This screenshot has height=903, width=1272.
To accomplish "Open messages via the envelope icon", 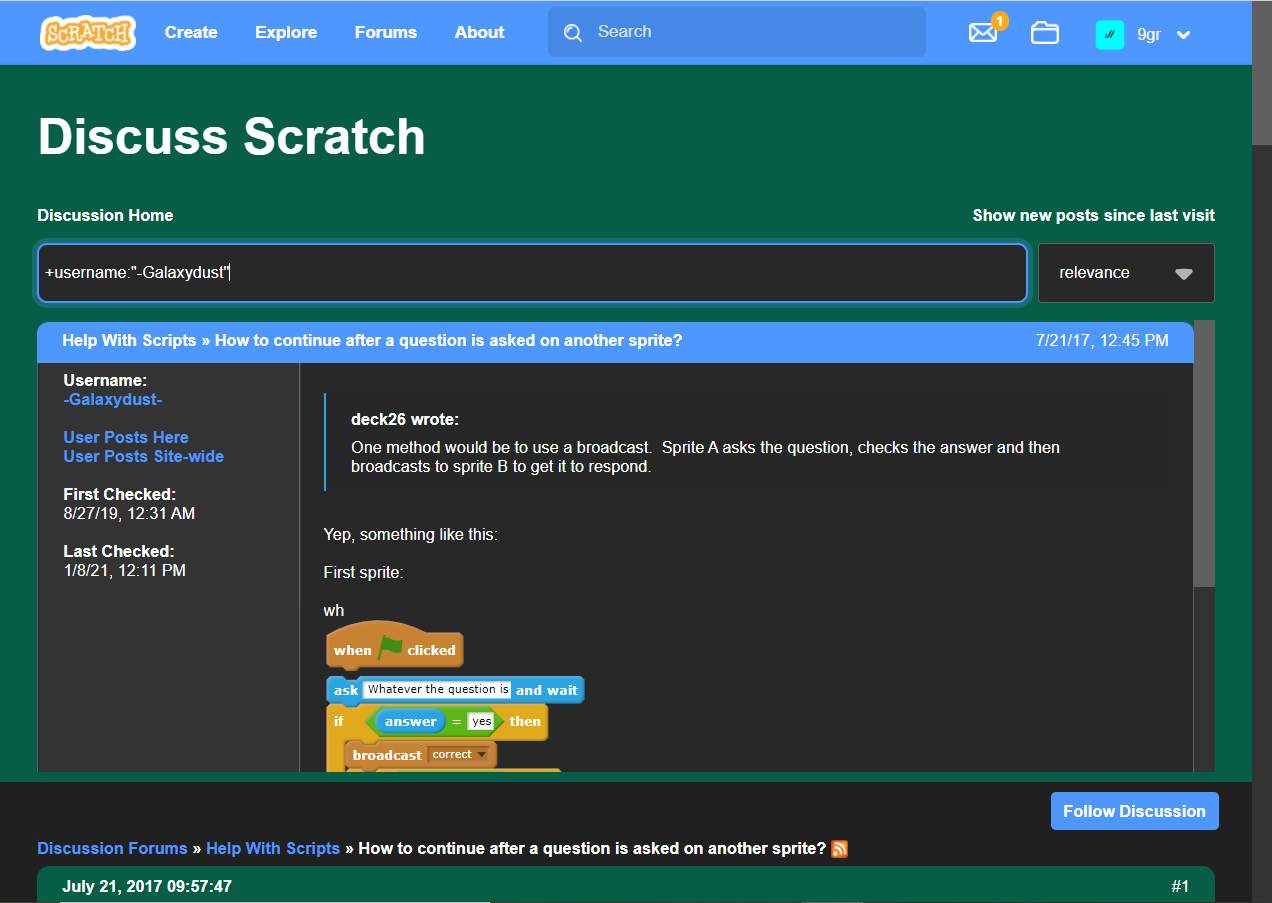I will 983,34.
